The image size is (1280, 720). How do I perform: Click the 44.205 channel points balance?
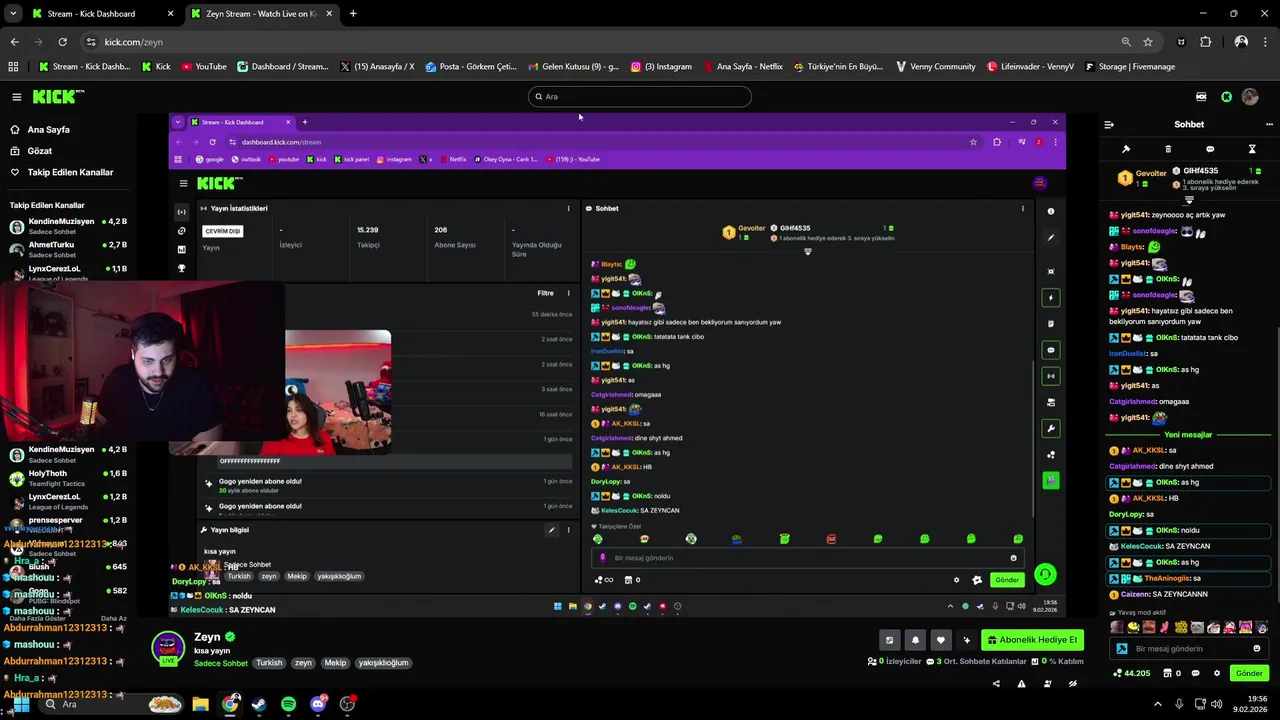[1132, 673]
